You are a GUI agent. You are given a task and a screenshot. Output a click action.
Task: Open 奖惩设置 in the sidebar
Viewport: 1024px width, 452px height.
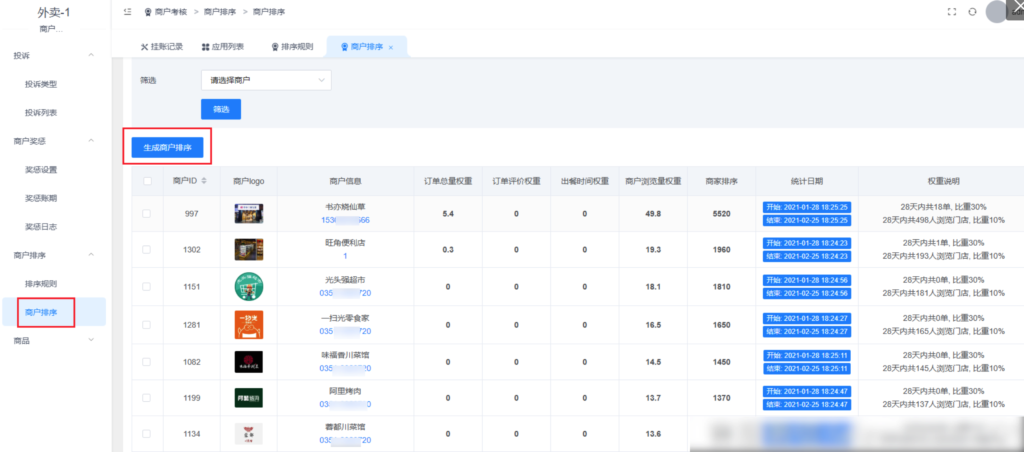tap(41, 170)
